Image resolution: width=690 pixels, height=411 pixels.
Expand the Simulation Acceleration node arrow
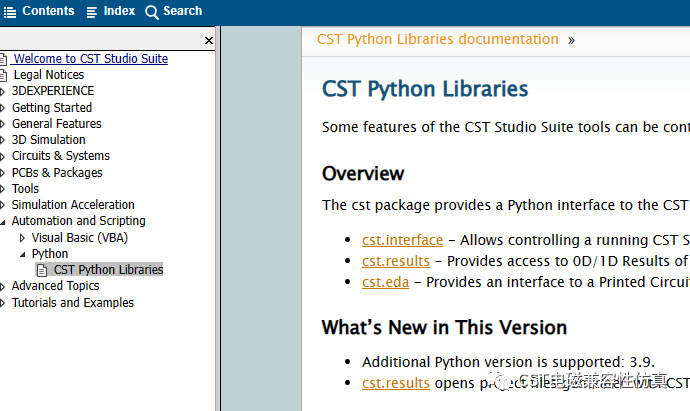tap(2, 205)
